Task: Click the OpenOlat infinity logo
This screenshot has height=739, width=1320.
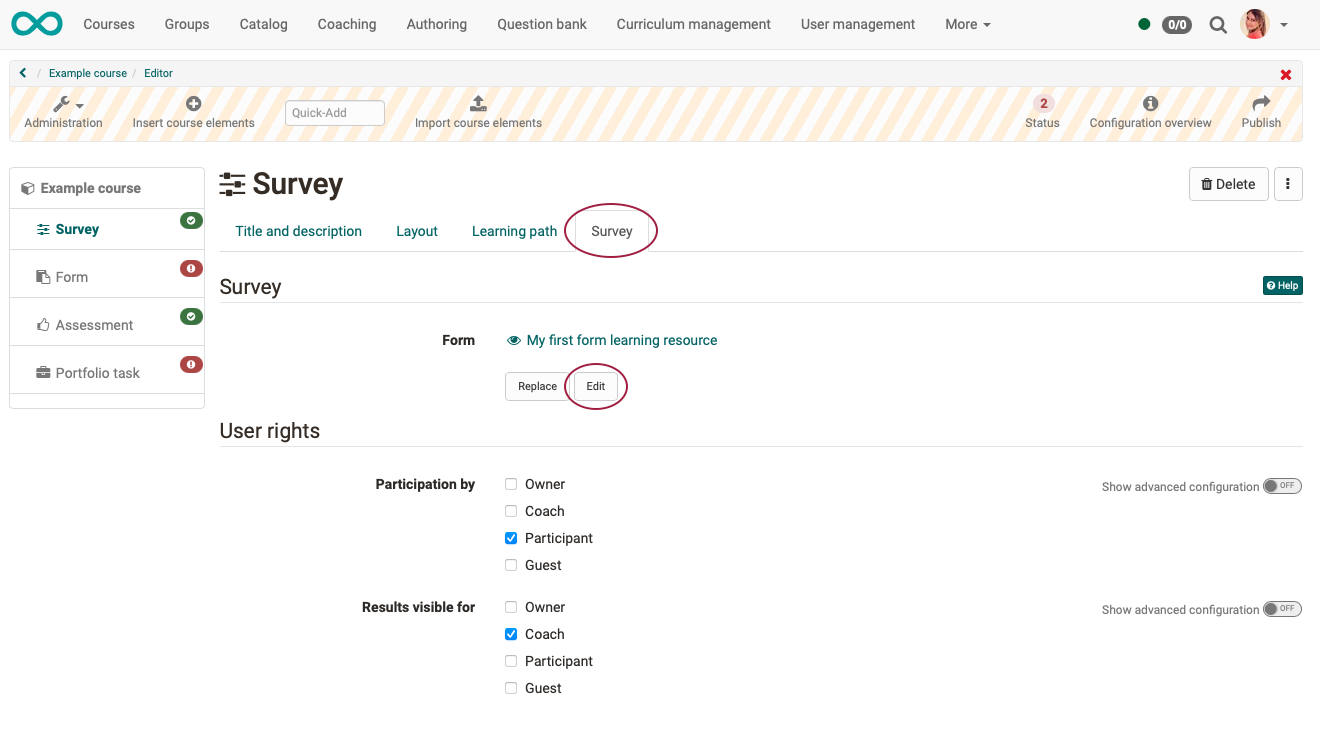Action: (x=36, y=23)
